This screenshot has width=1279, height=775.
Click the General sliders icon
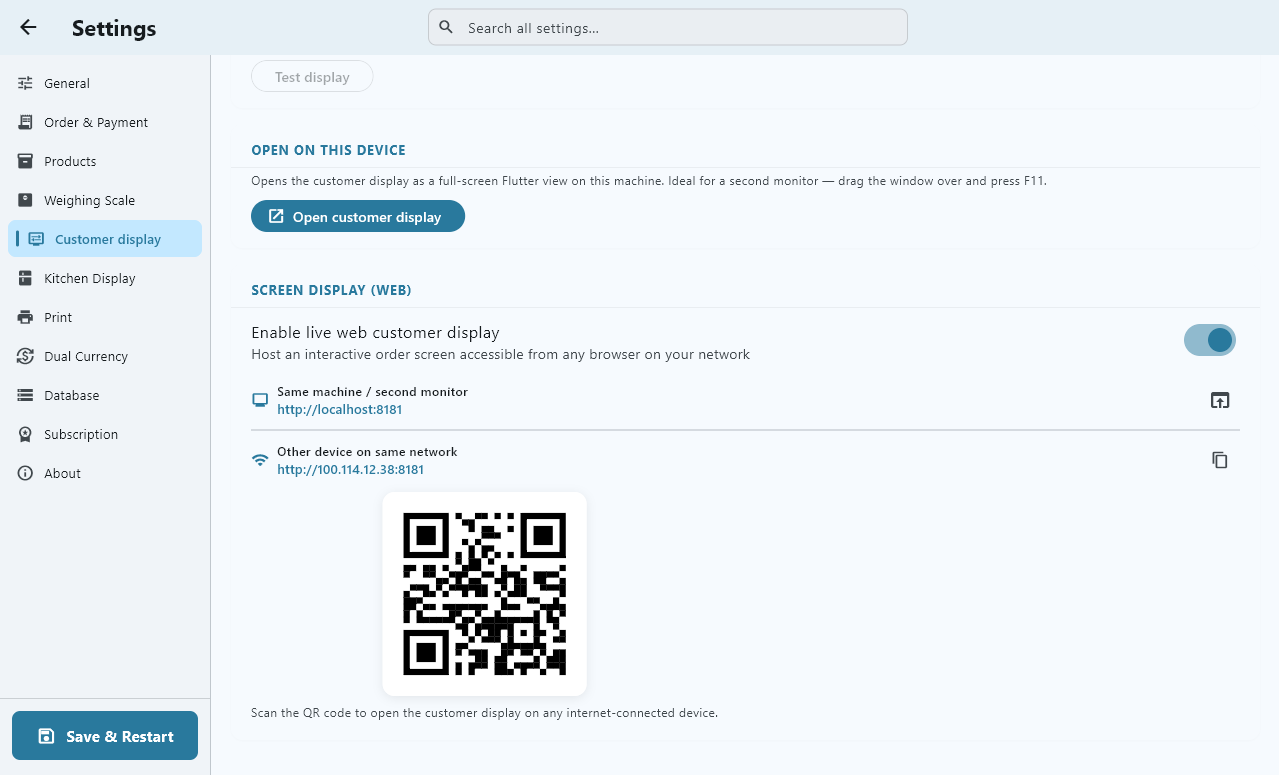point(26,83)
